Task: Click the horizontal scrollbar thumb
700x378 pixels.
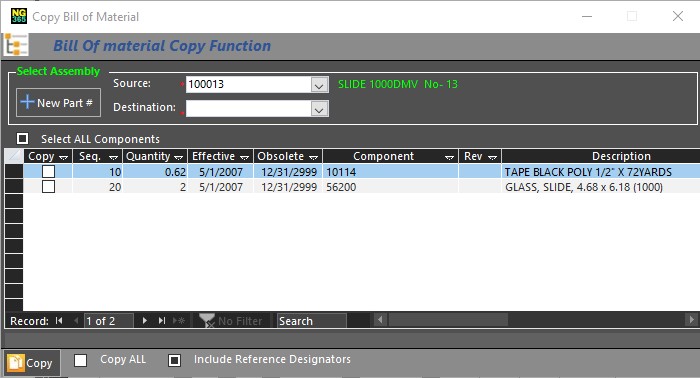Action: pos(448,320)
